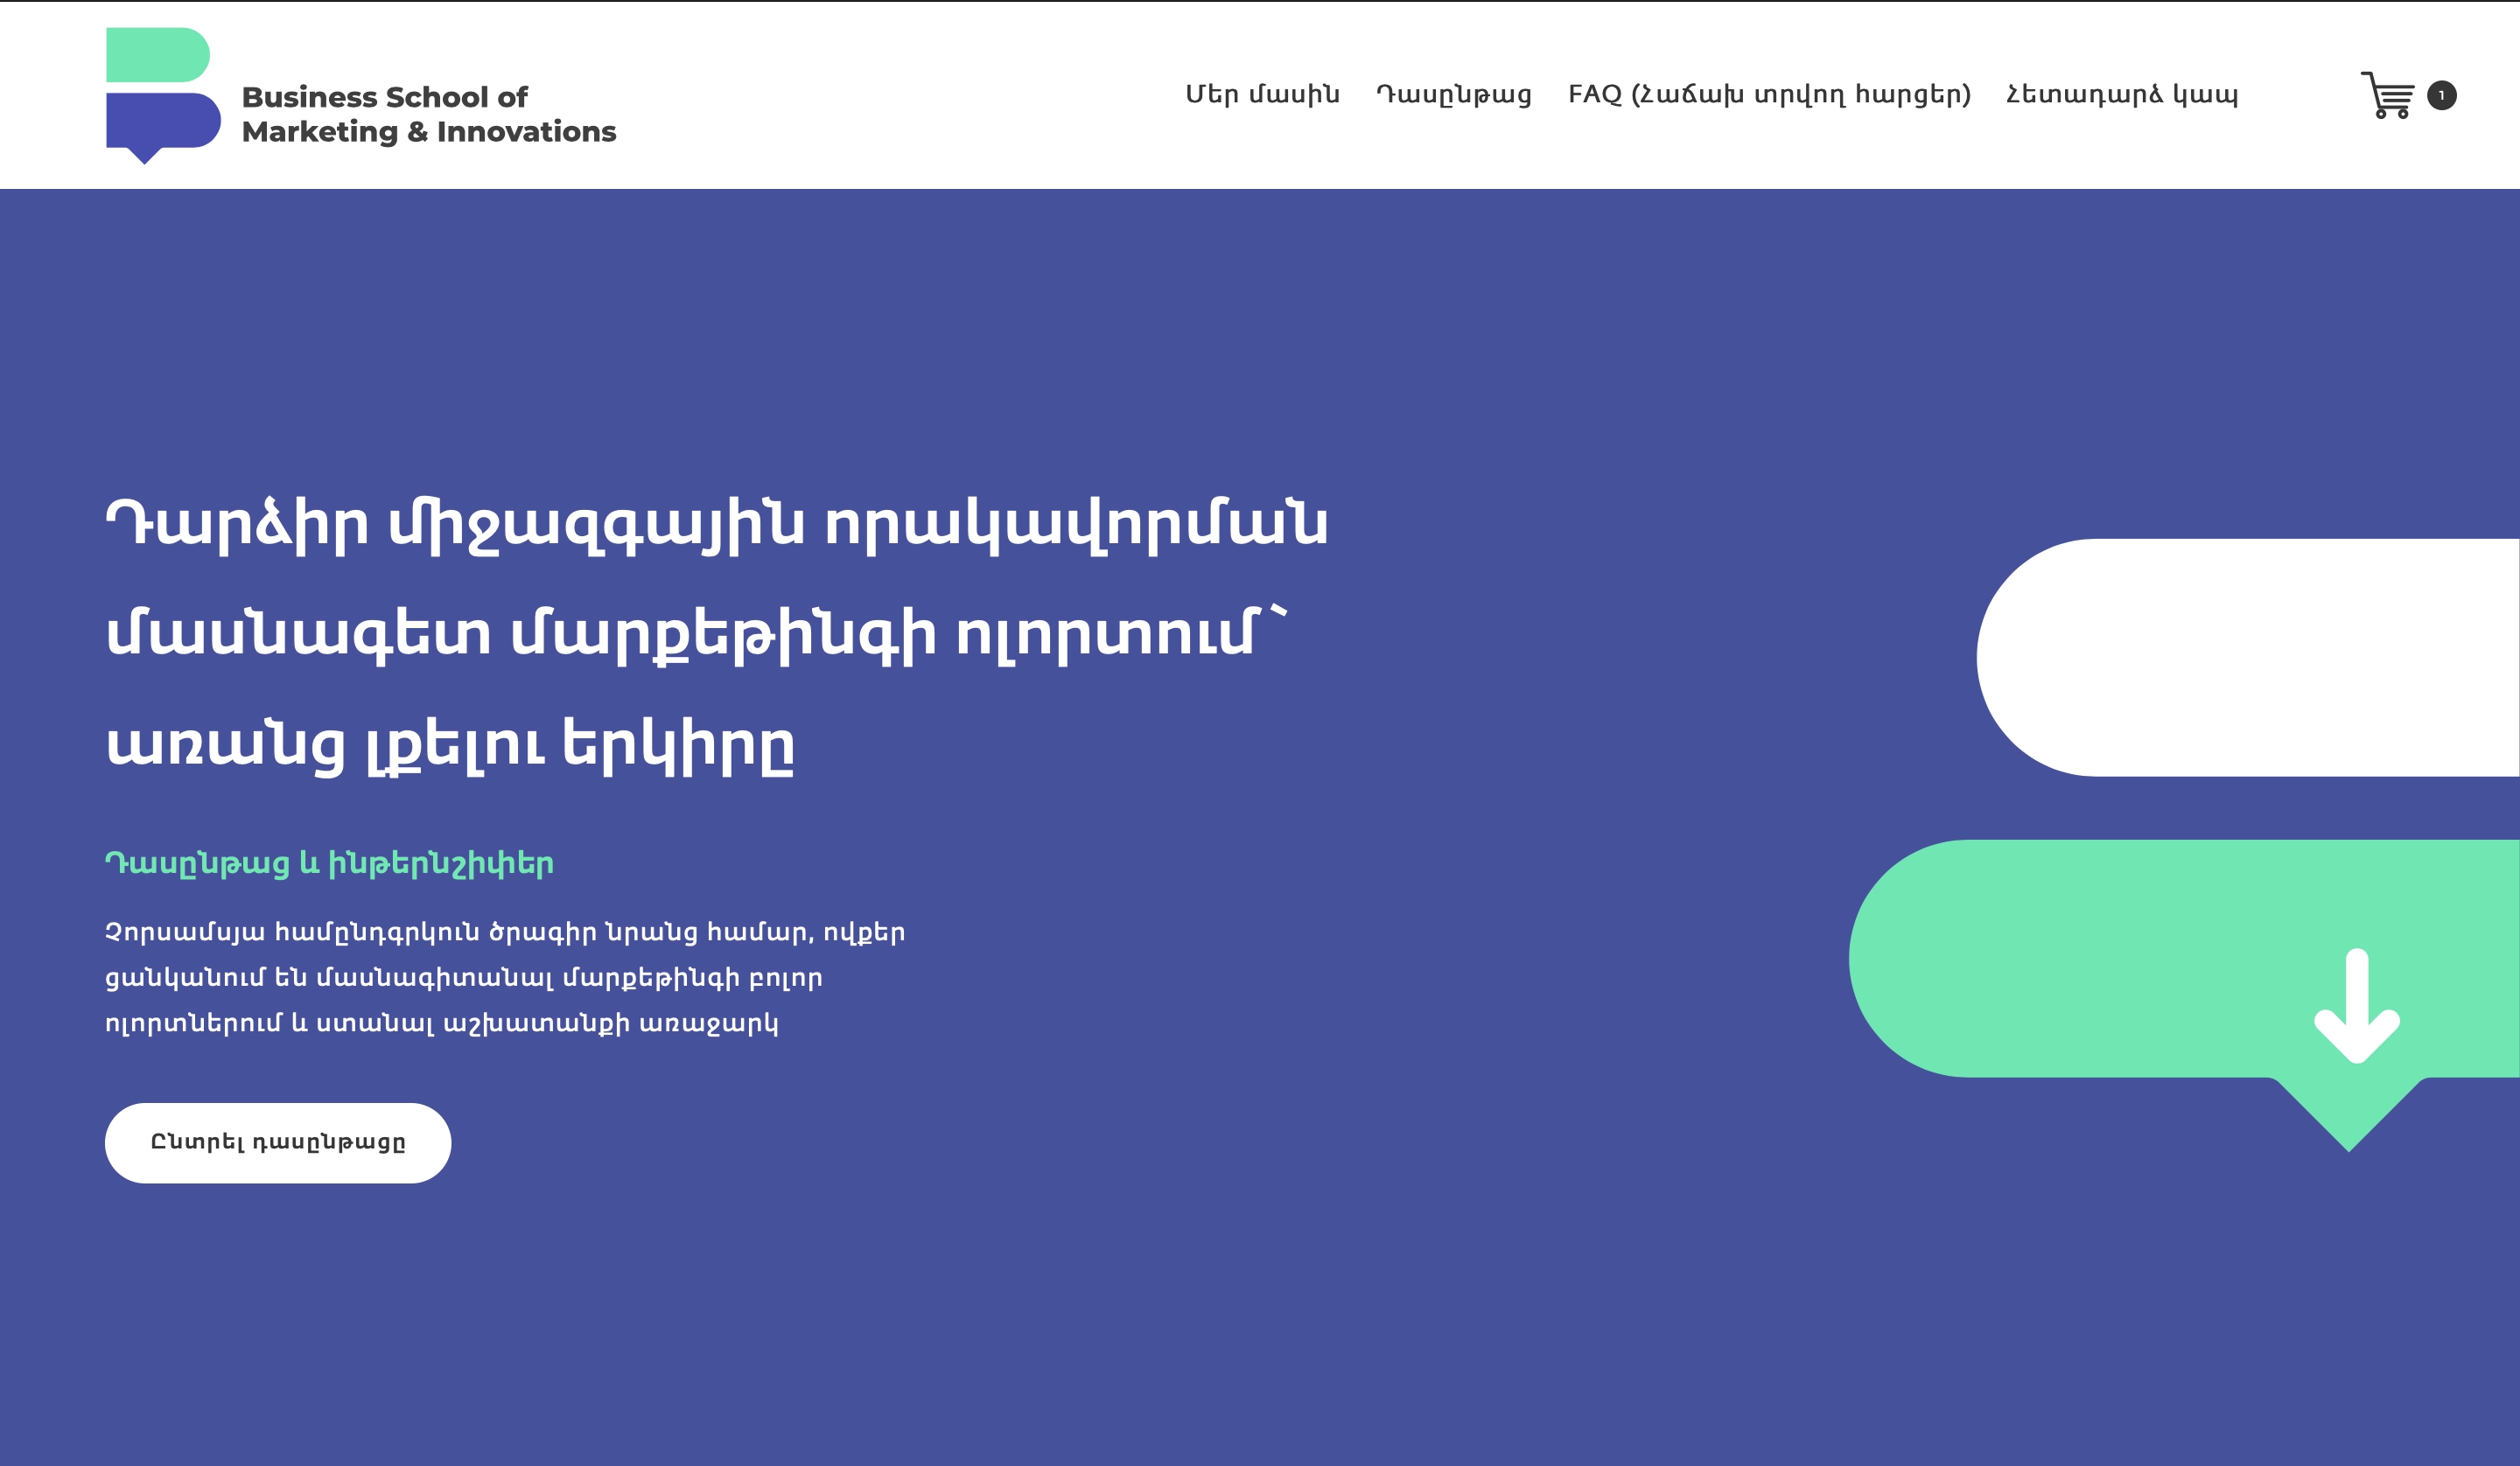
Task: Click the cart item count badge
Action: (2441, 95)
